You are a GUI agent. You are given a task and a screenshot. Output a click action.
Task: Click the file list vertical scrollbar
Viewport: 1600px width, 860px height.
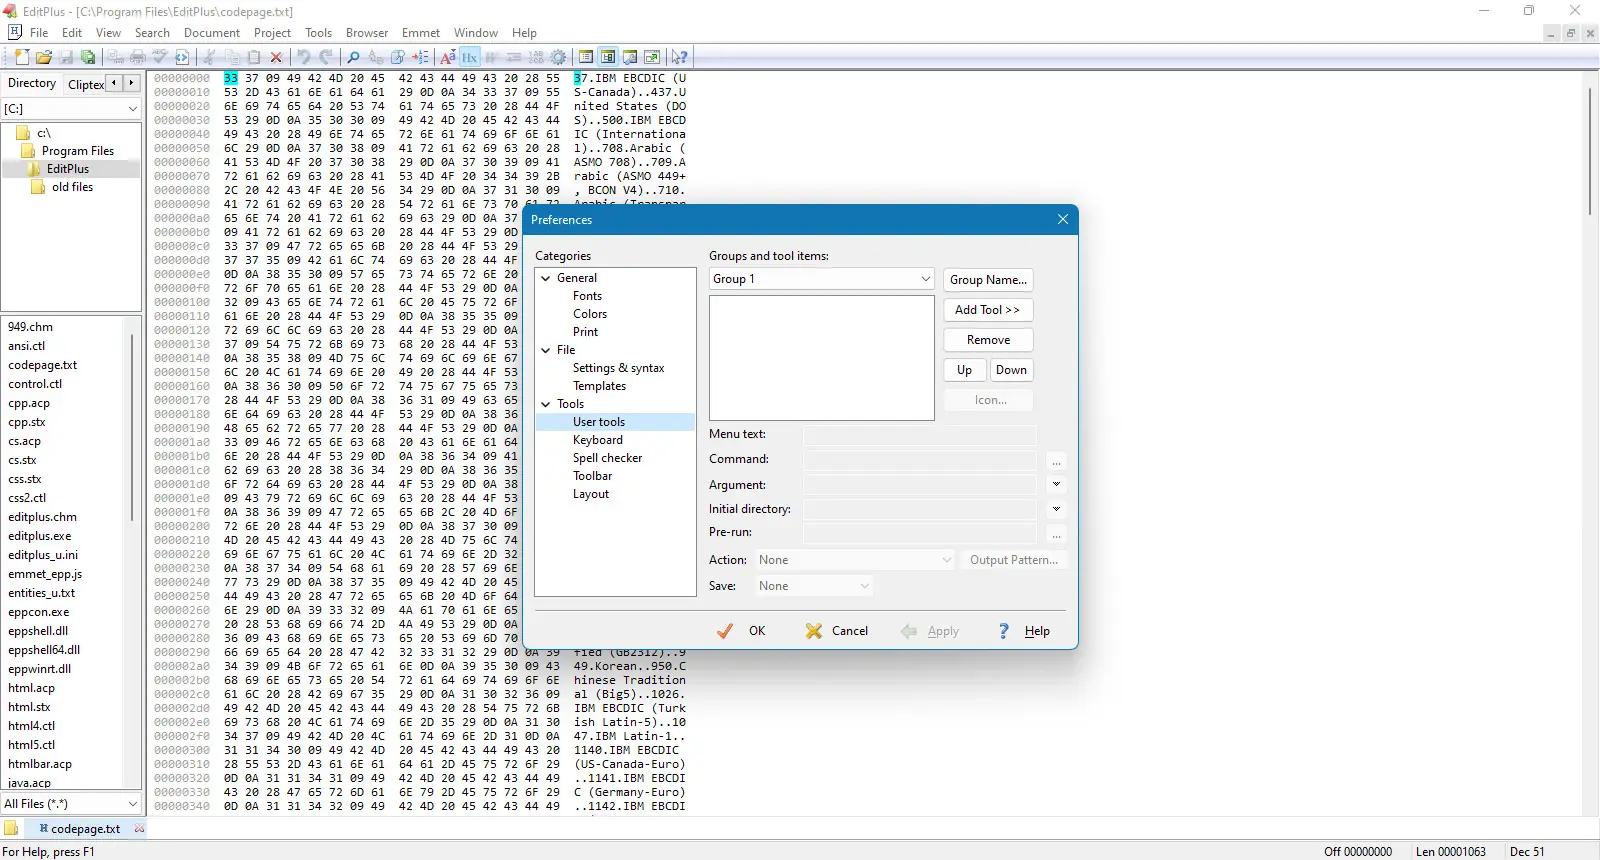(133, 428)
